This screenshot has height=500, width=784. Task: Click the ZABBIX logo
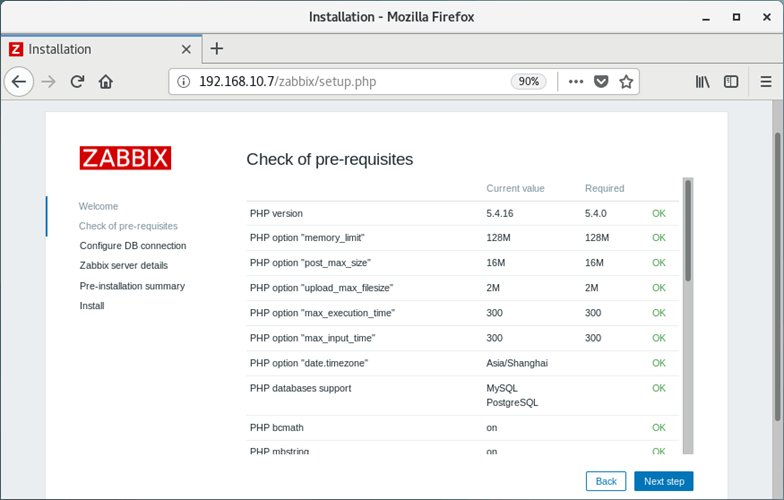coord(125,158)
